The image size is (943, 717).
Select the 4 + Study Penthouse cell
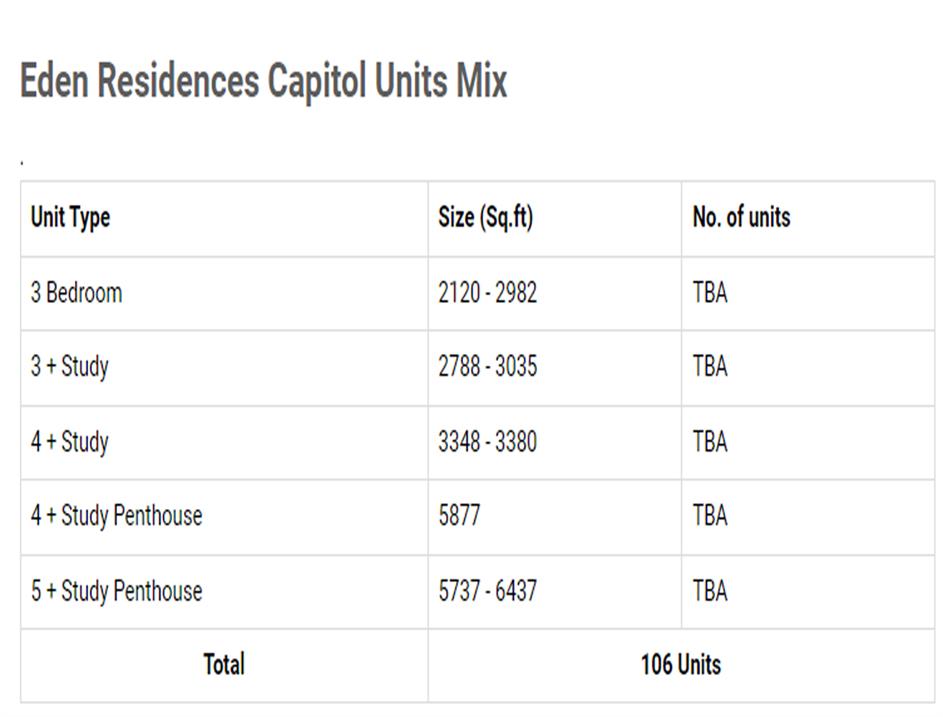[116, 516]
